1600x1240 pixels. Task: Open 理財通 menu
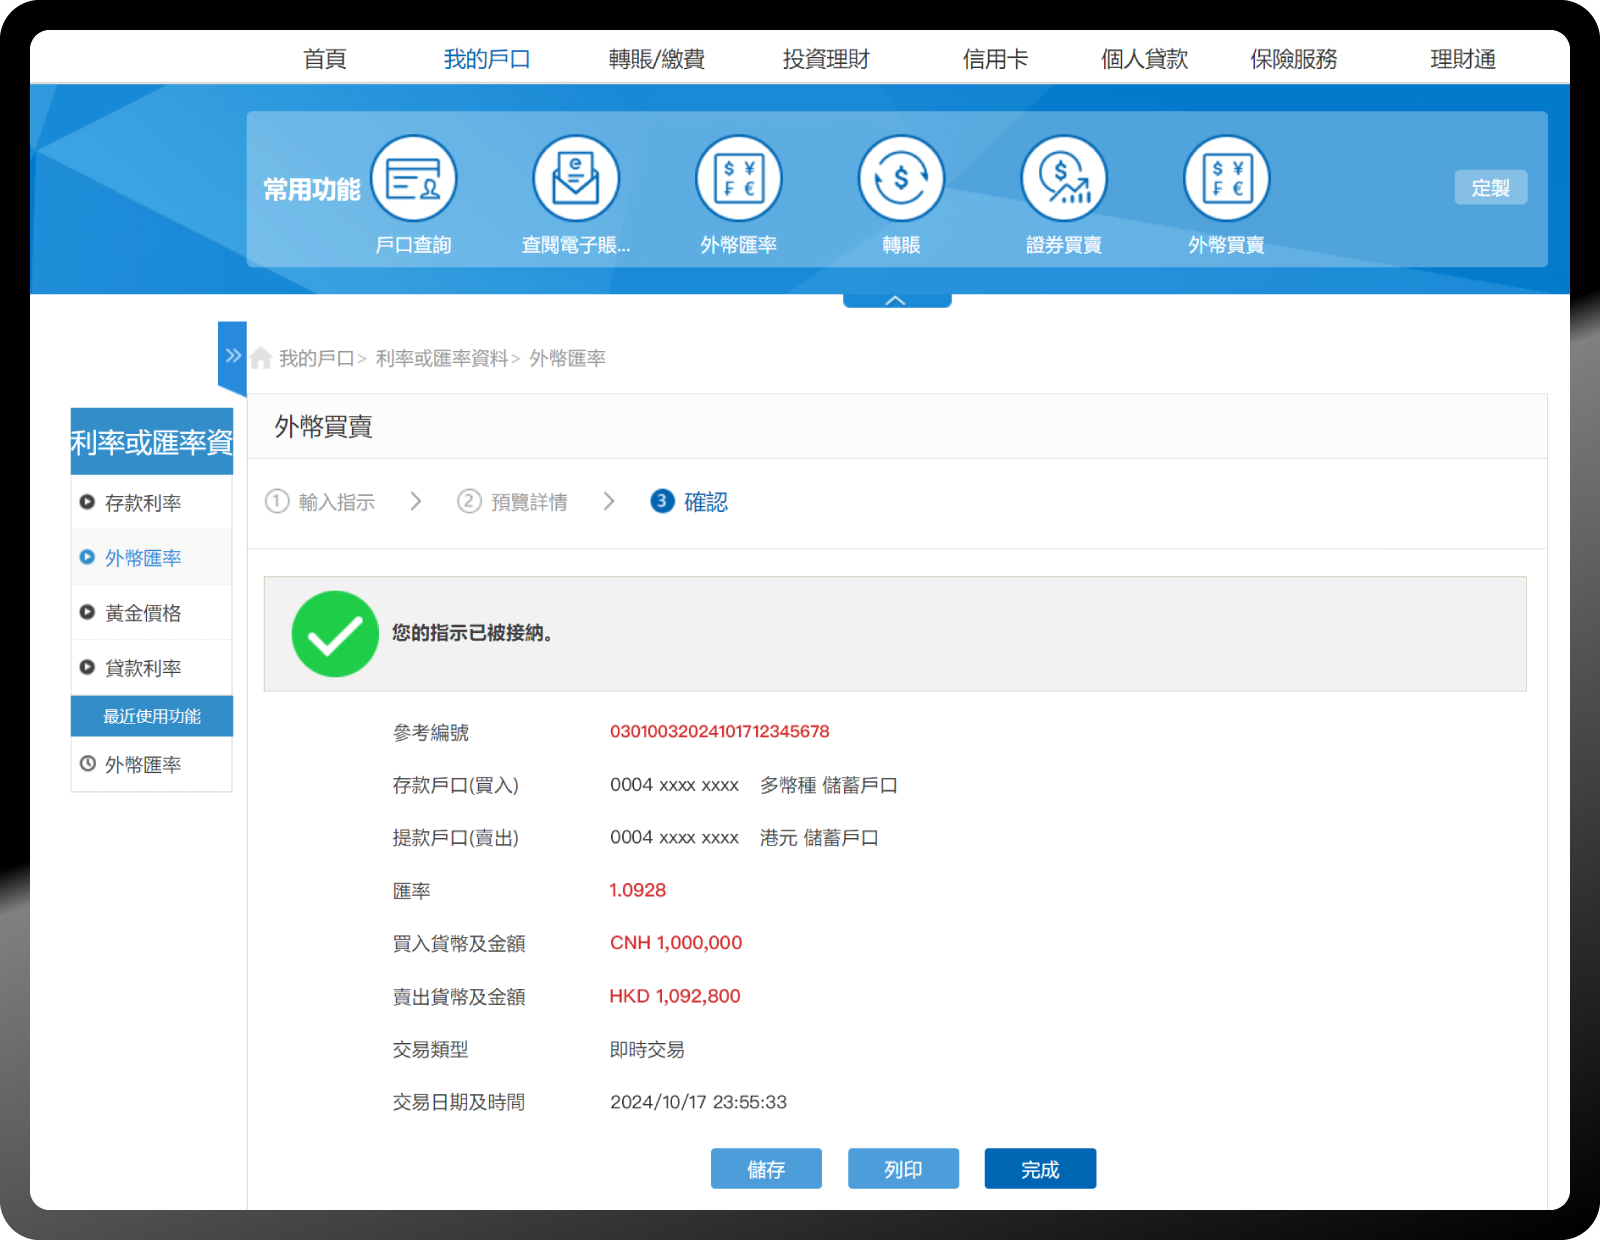coord(1463,59)
